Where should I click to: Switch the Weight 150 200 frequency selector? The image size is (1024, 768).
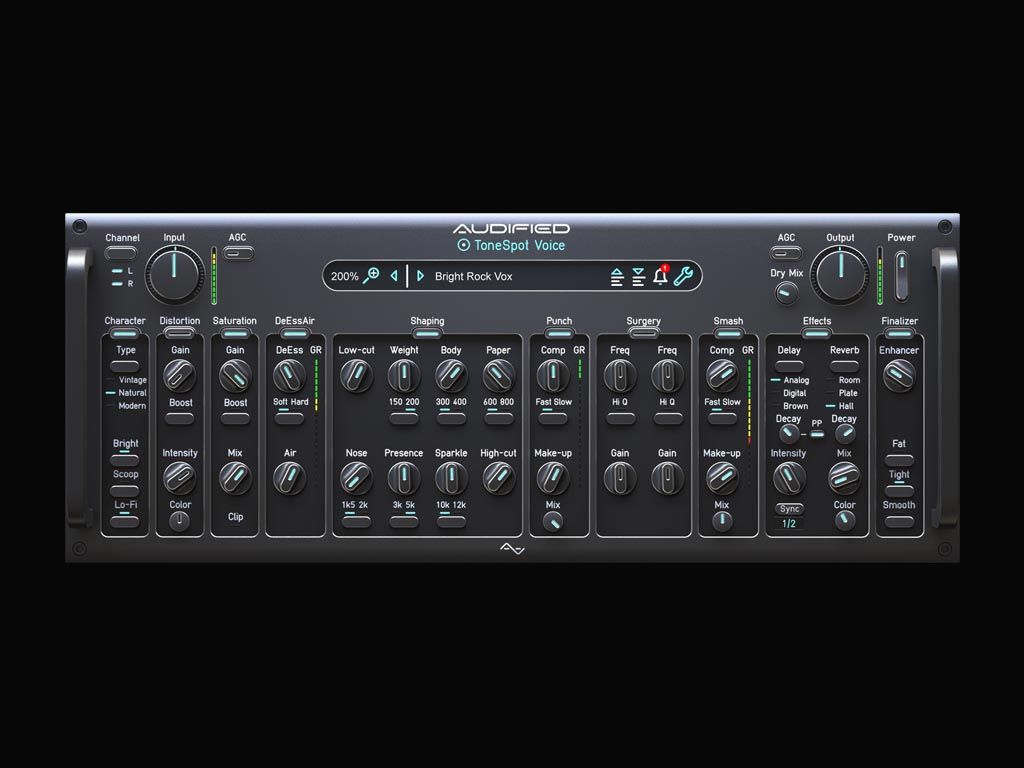pyautogui.click(x=404, y=419)
